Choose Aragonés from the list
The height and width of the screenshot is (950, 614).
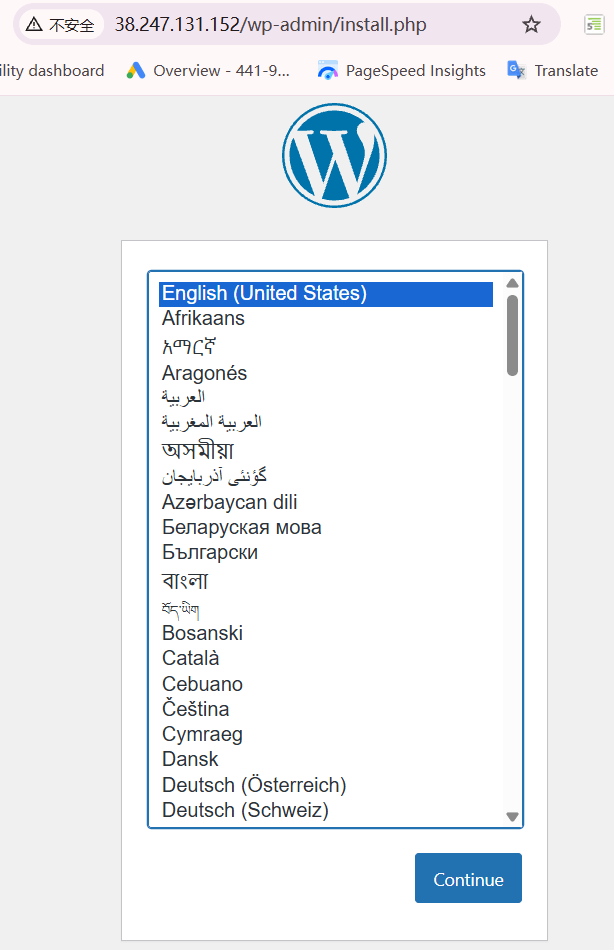tap(326, 373)
